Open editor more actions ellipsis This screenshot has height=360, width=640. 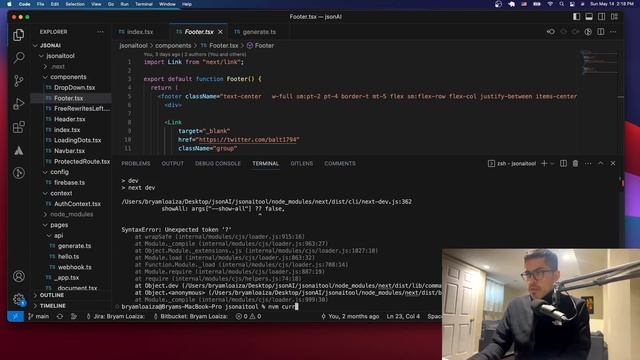tap(613, 32)
